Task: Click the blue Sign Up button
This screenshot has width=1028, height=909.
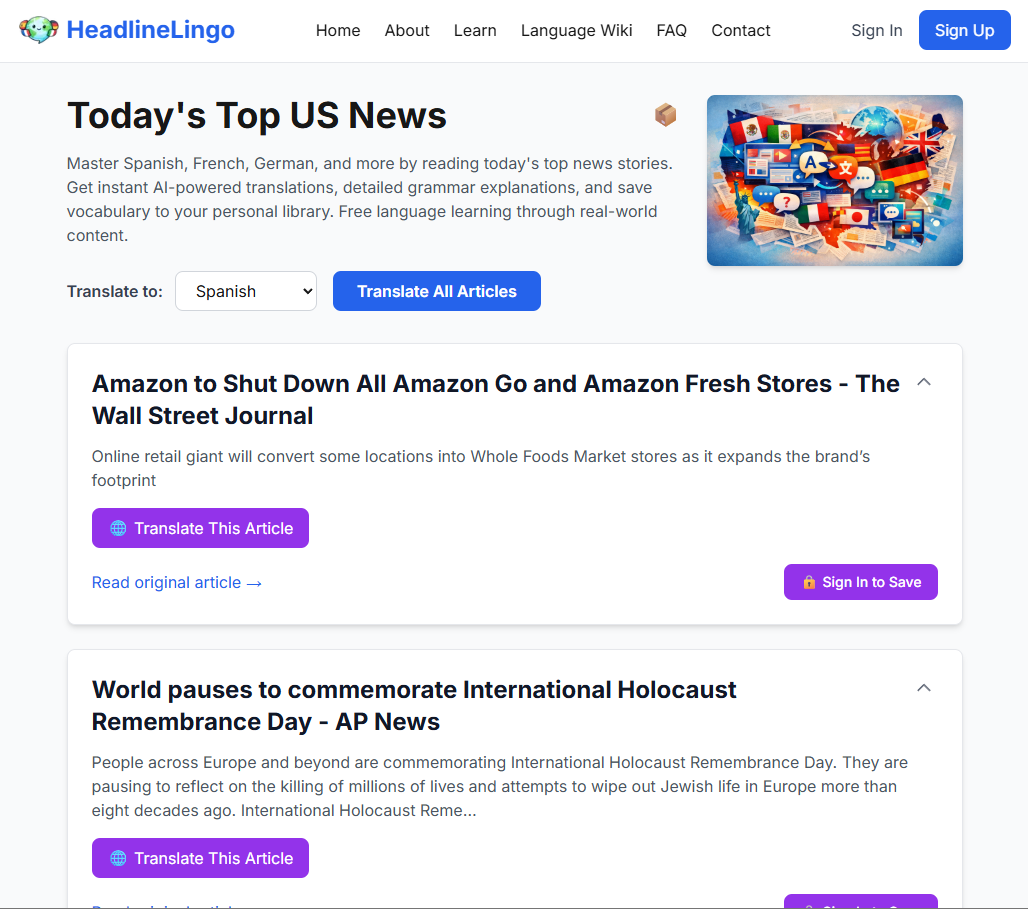Action: click(964, 30)
